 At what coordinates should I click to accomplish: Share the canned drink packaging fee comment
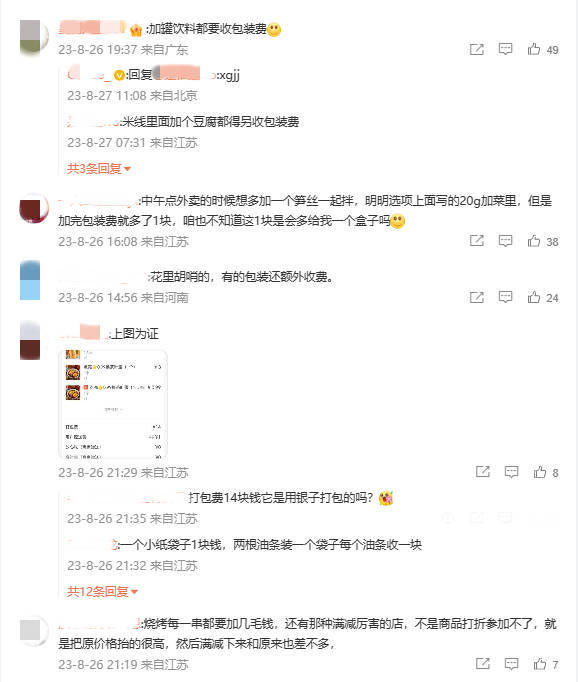point(477,49)
